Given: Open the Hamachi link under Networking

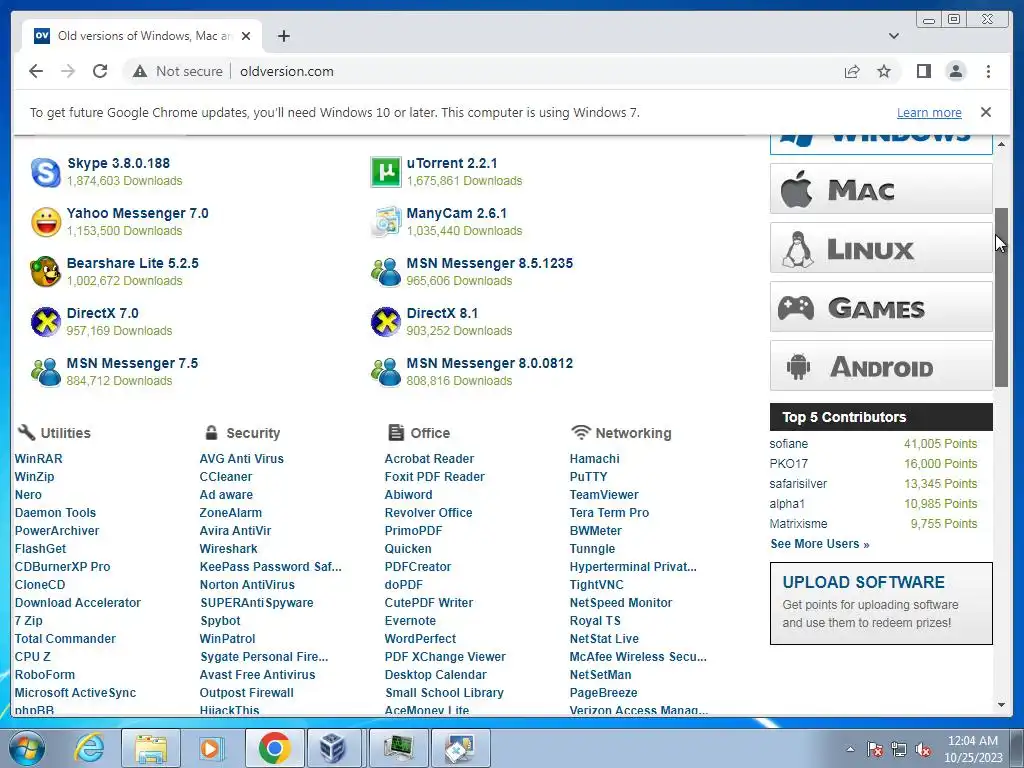Looking at the screenshot, I should [594, 458].
